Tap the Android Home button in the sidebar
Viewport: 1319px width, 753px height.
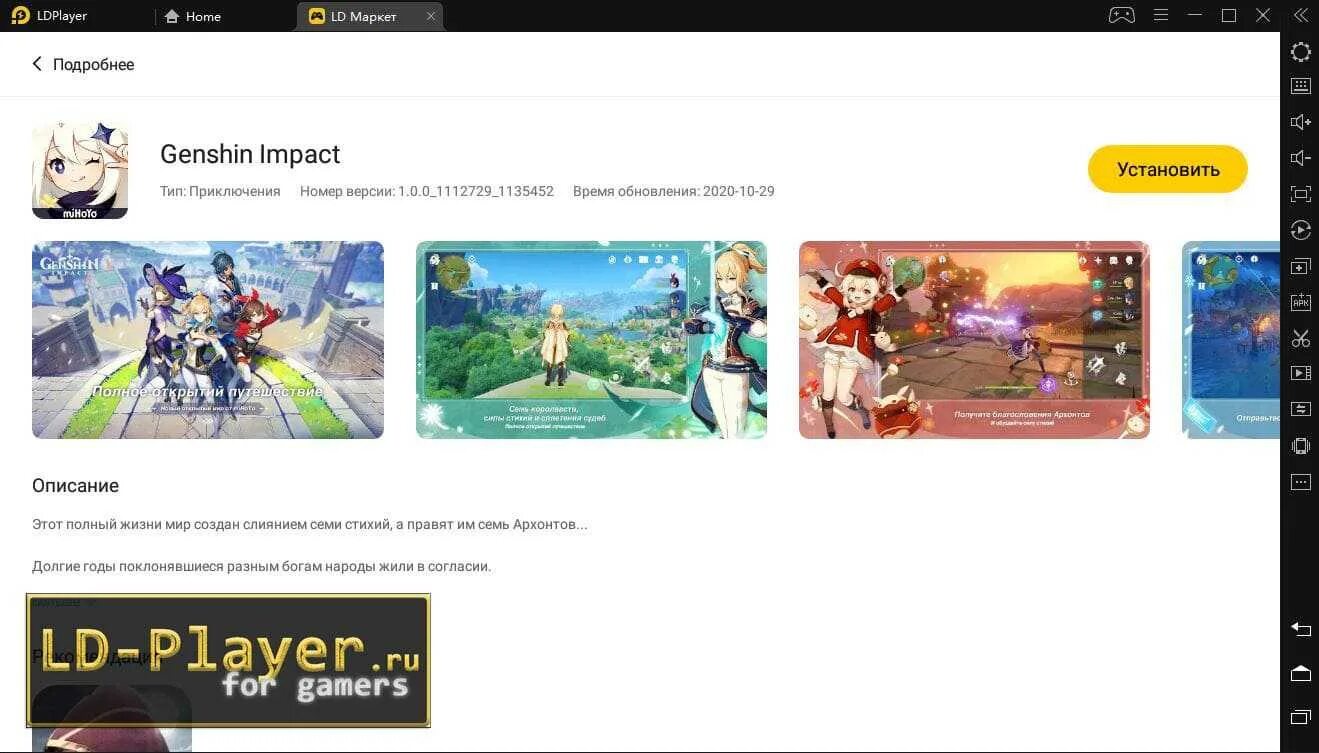tap(1300, 673)
